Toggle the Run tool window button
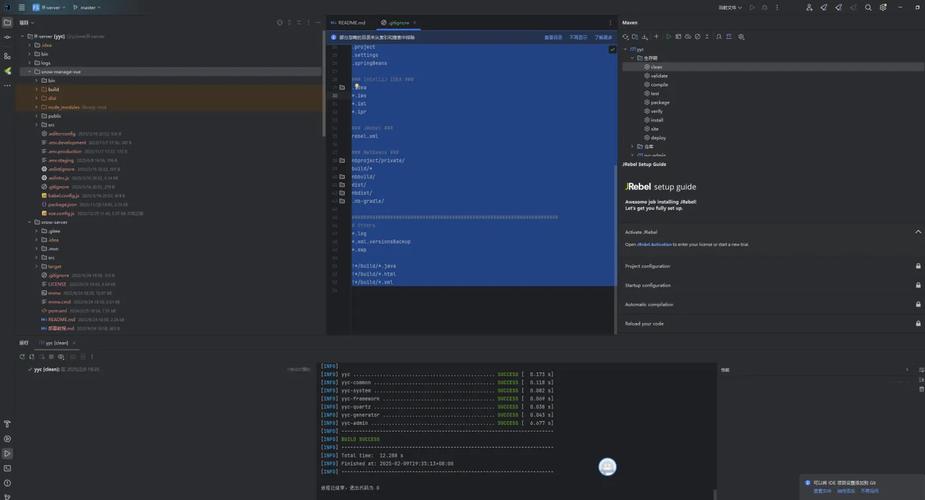Image resolution: width=925 pixels, height=500 pixels. [x=7, y=453]
